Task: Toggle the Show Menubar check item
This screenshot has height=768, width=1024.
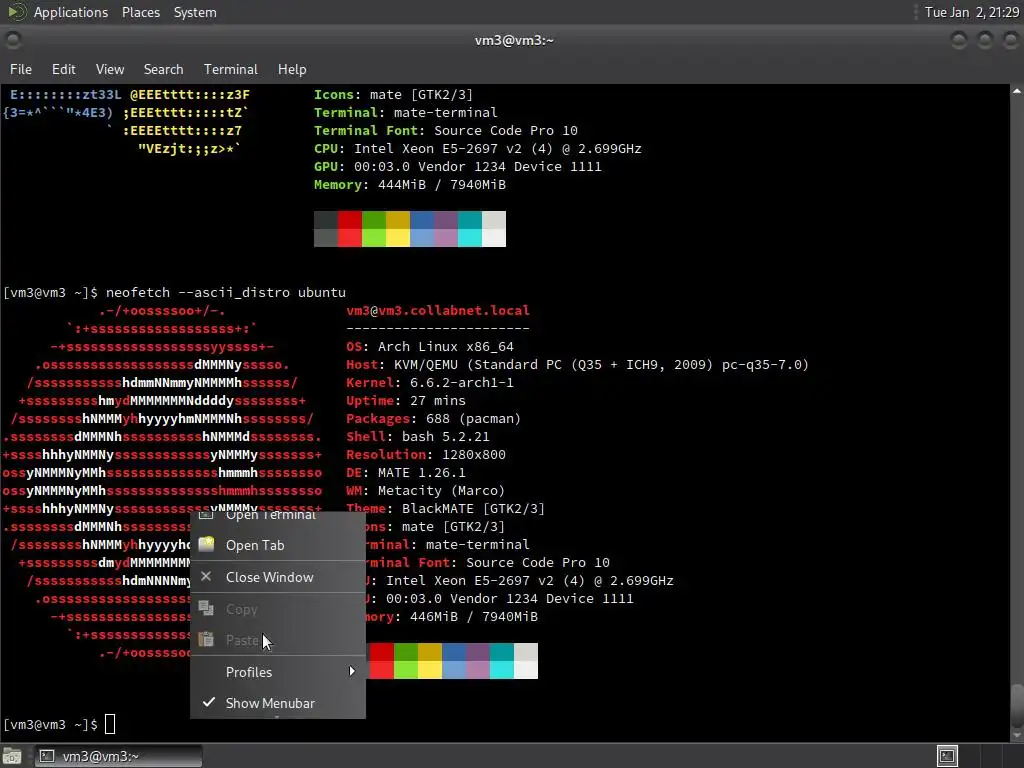Action: [278, 703]
